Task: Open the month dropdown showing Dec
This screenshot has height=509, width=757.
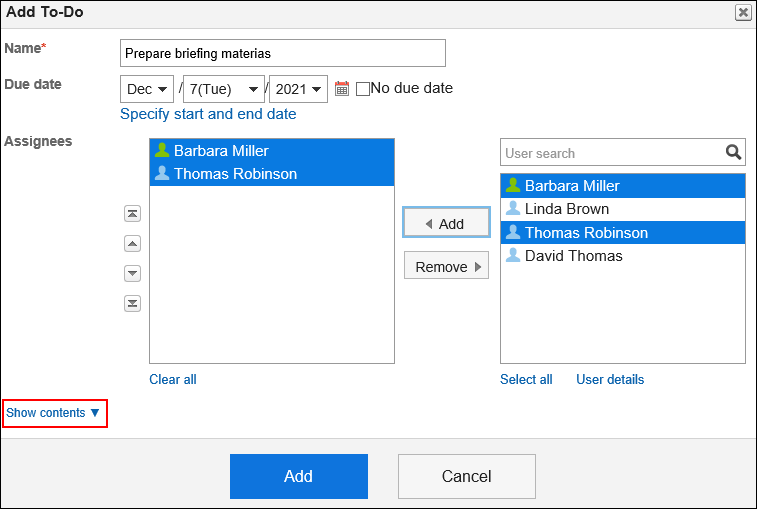Action: (x=147, y=89)
